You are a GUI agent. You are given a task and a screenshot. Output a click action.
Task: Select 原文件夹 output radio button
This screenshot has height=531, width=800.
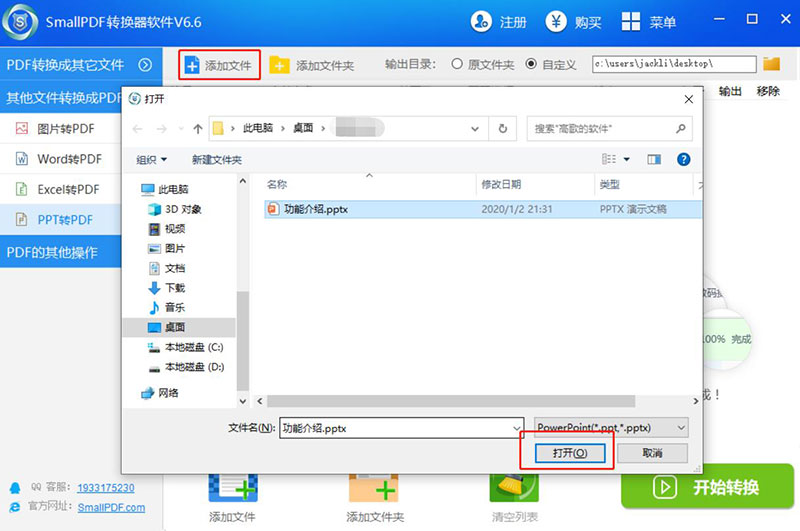(457, 64)
